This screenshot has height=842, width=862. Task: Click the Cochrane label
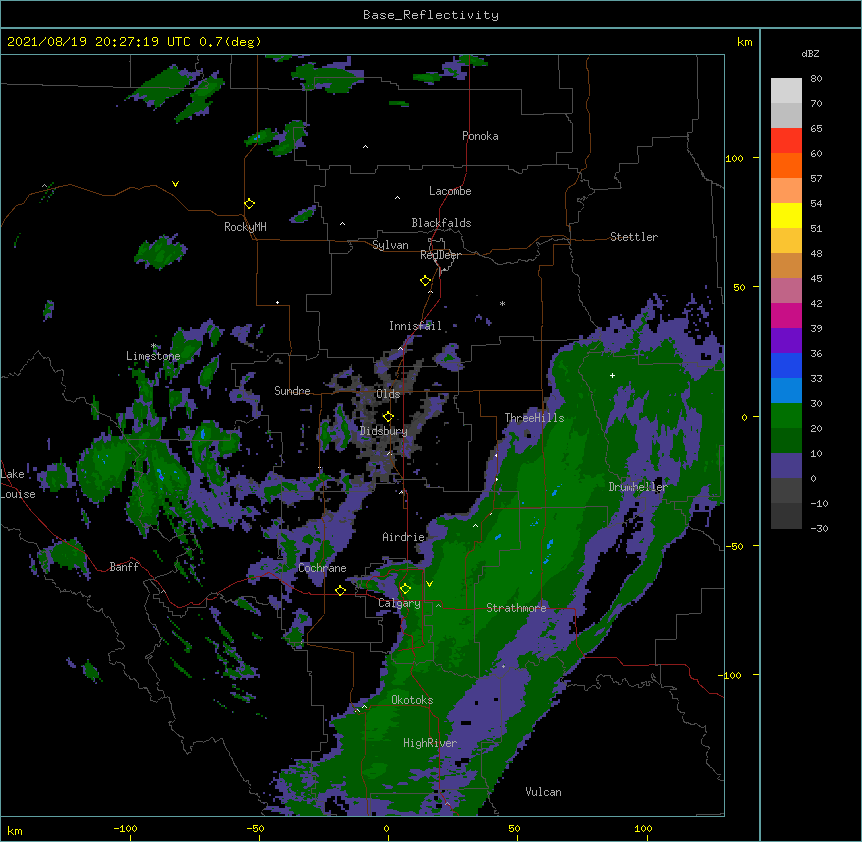(322, 568)
